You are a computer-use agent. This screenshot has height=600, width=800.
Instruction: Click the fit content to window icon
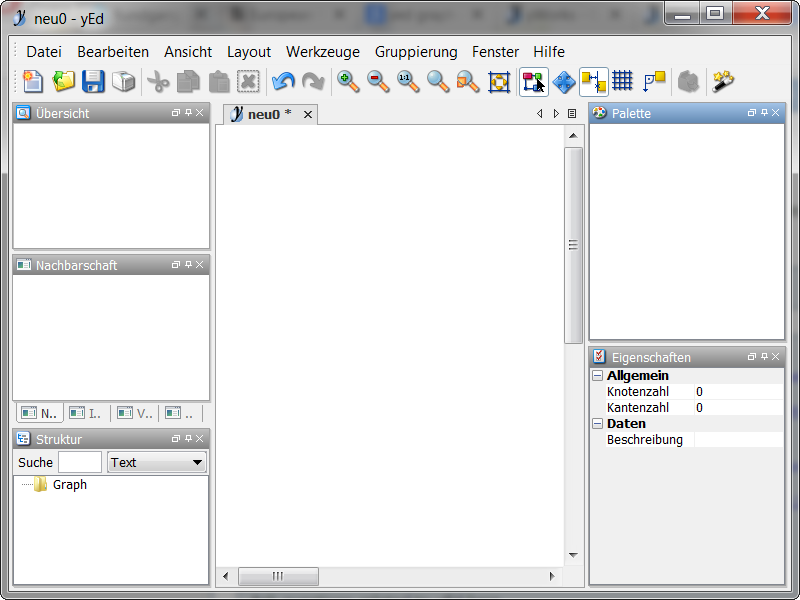tap(498, 82)
